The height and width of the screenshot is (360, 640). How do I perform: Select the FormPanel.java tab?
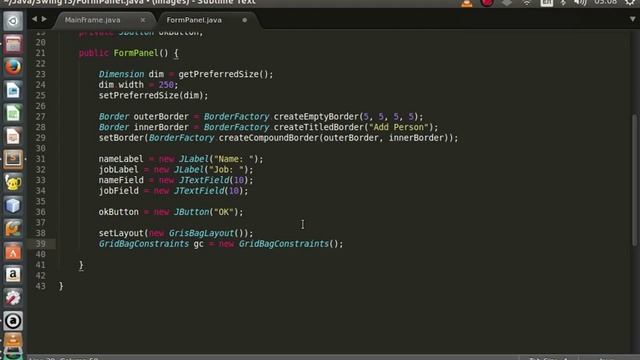[194, 20]
